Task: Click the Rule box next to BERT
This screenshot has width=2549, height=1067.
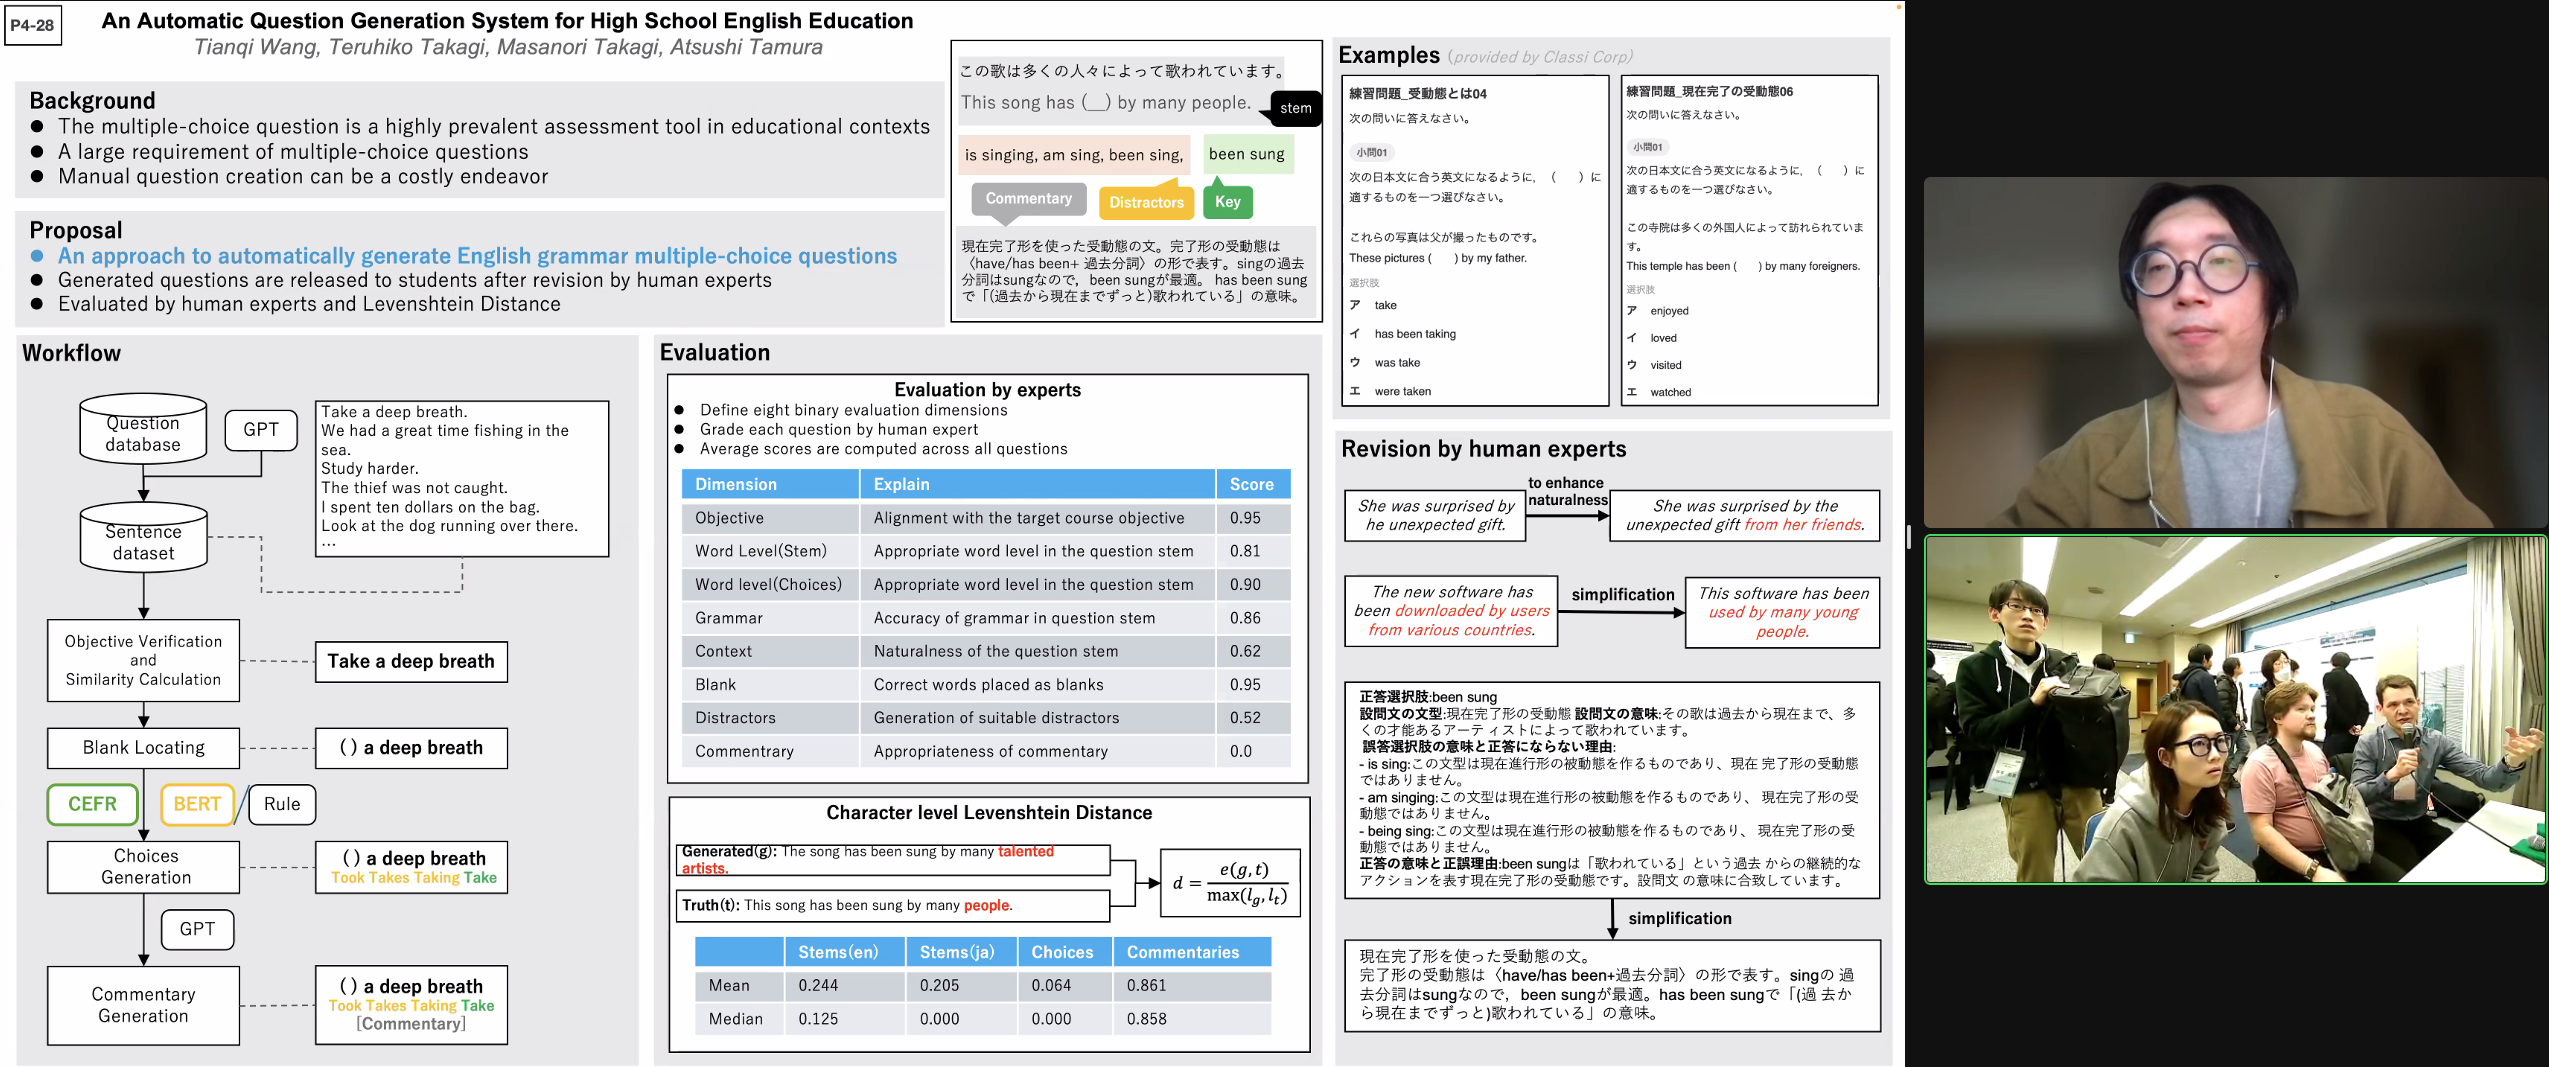Action: [x=281, y=803]
